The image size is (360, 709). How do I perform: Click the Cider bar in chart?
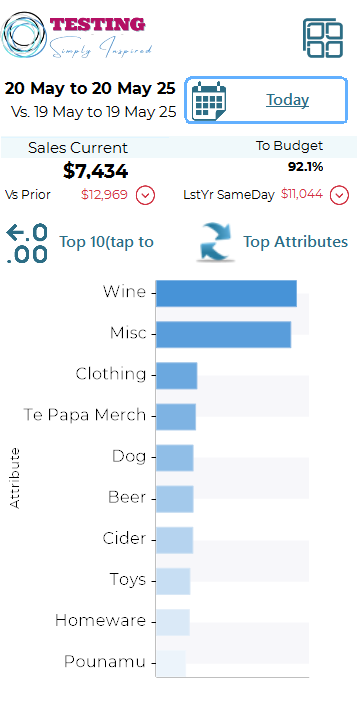[175, 540]
